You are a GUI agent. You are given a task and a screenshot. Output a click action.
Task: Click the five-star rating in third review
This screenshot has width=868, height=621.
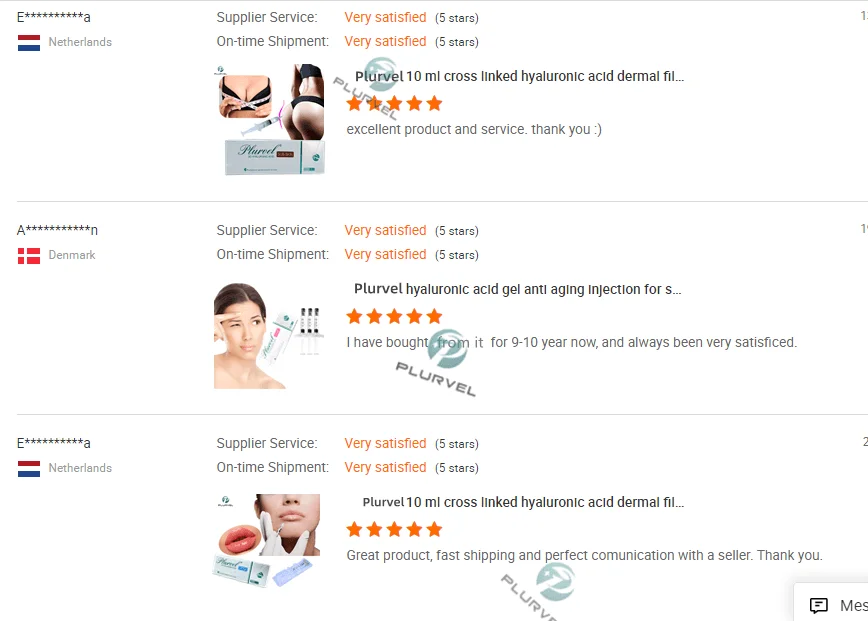click(x=394, y=530)
